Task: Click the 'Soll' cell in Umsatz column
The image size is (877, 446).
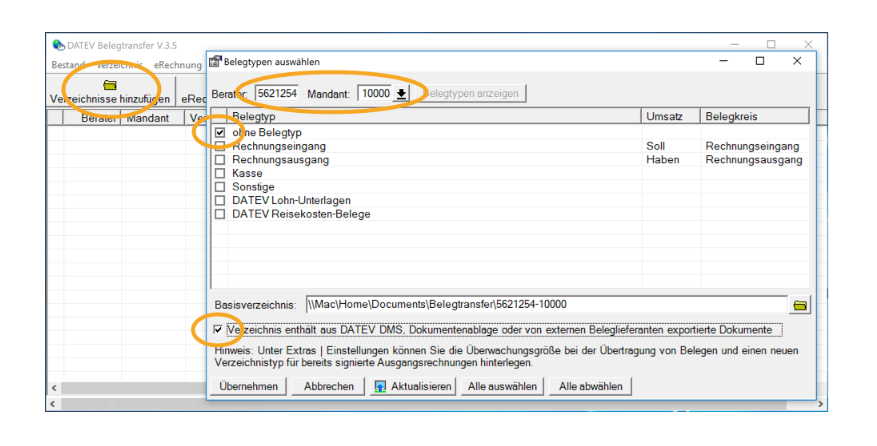Action: 656,146
